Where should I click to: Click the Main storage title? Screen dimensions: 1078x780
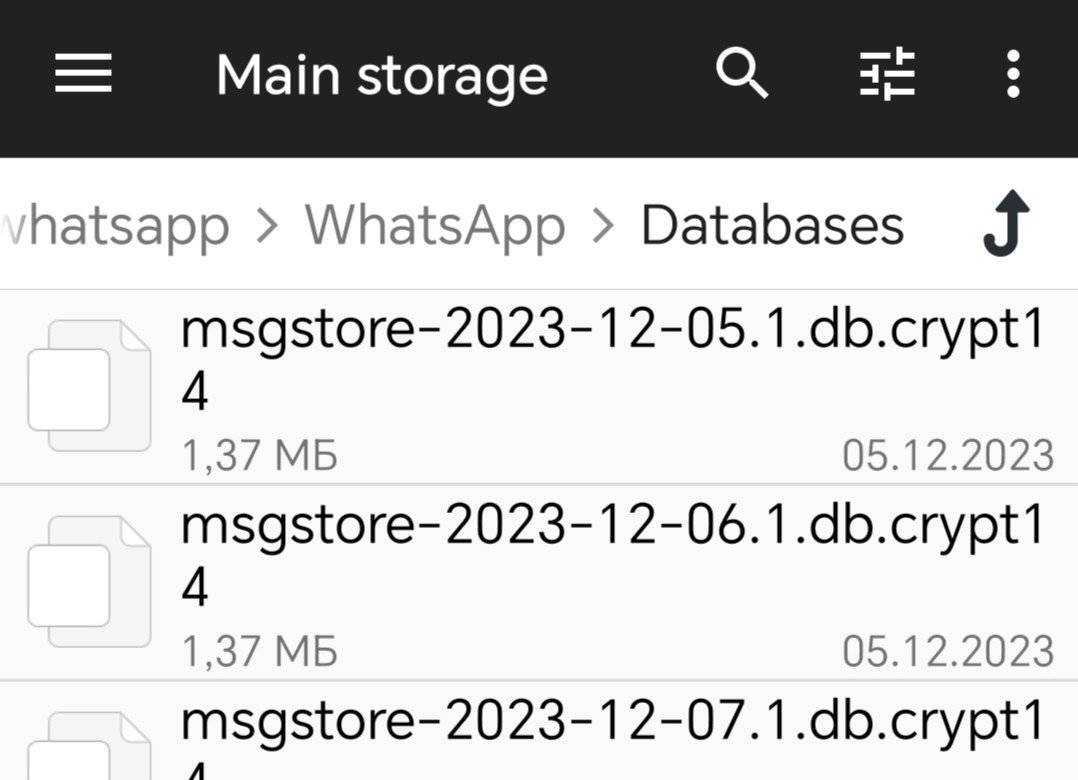click(382, 76)
